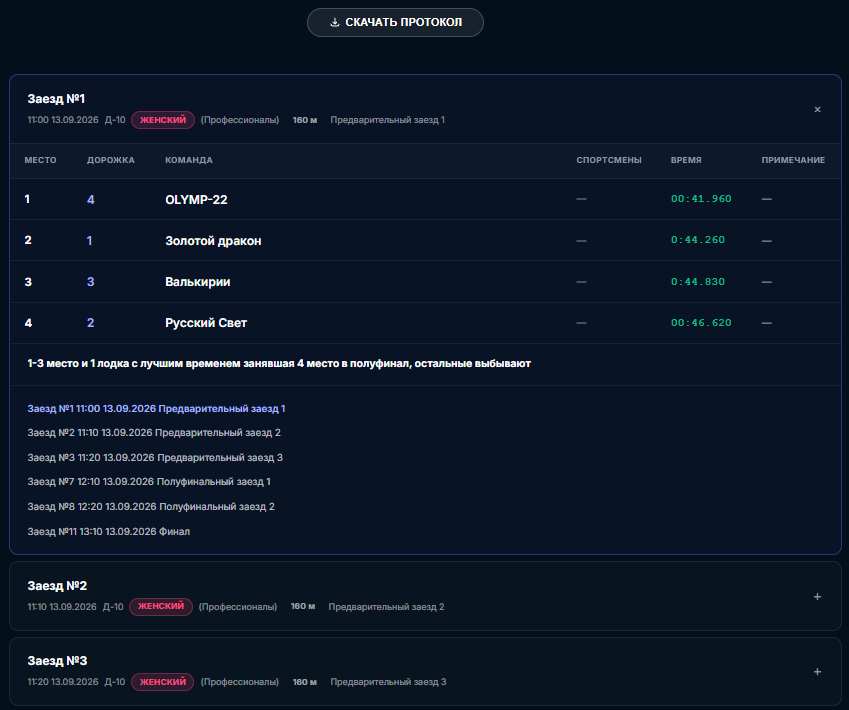The image size is (849, 710).
Task: Collapse Заезд №1 with the X icon
Action: coord(818,109)
